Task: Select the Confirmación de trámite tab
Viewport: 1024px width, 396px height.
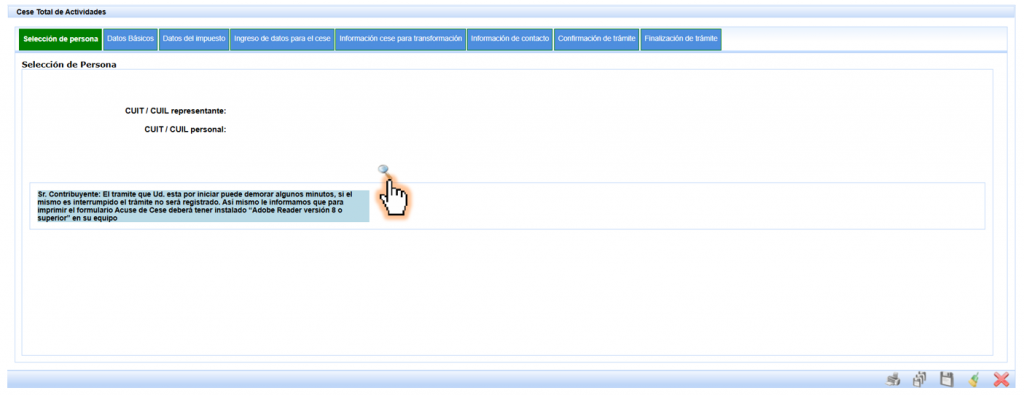Action: tap(597, 39)
